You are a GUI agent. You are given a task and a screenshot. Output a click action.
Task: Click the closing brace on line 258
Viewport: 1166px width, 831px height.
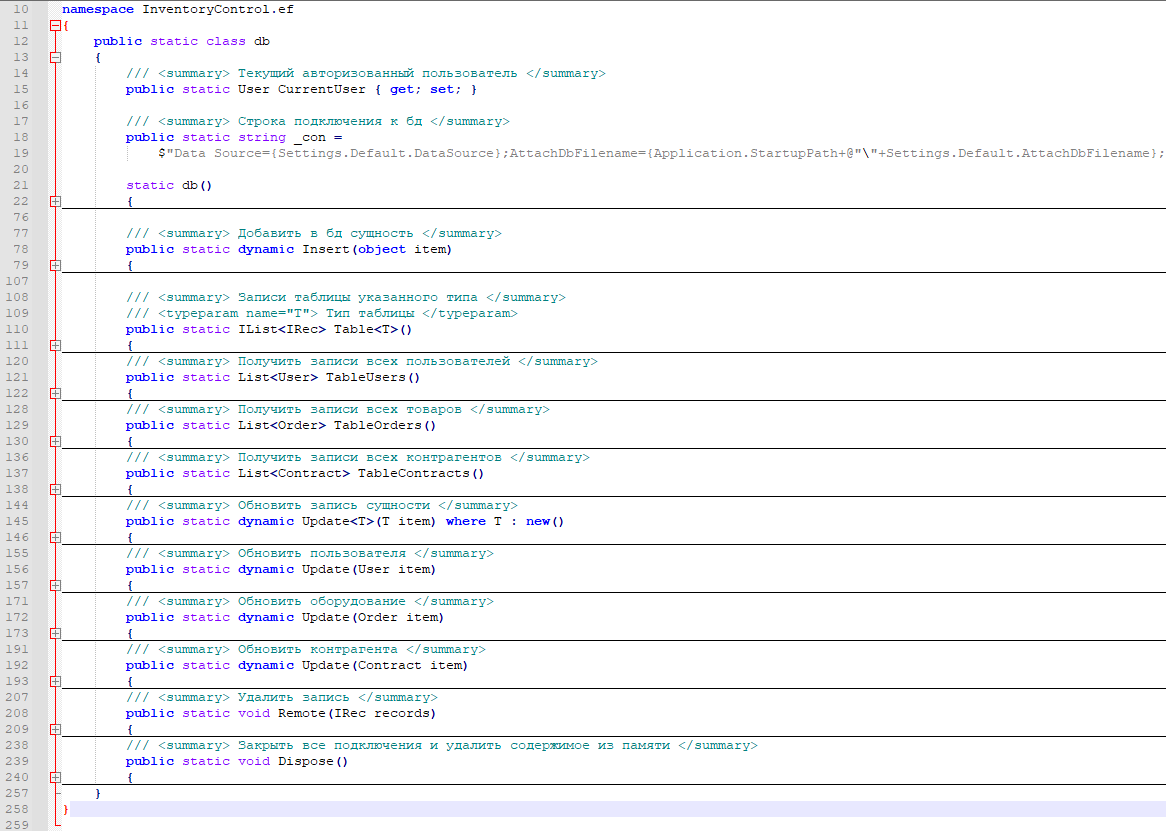click(x=66, y=809)
